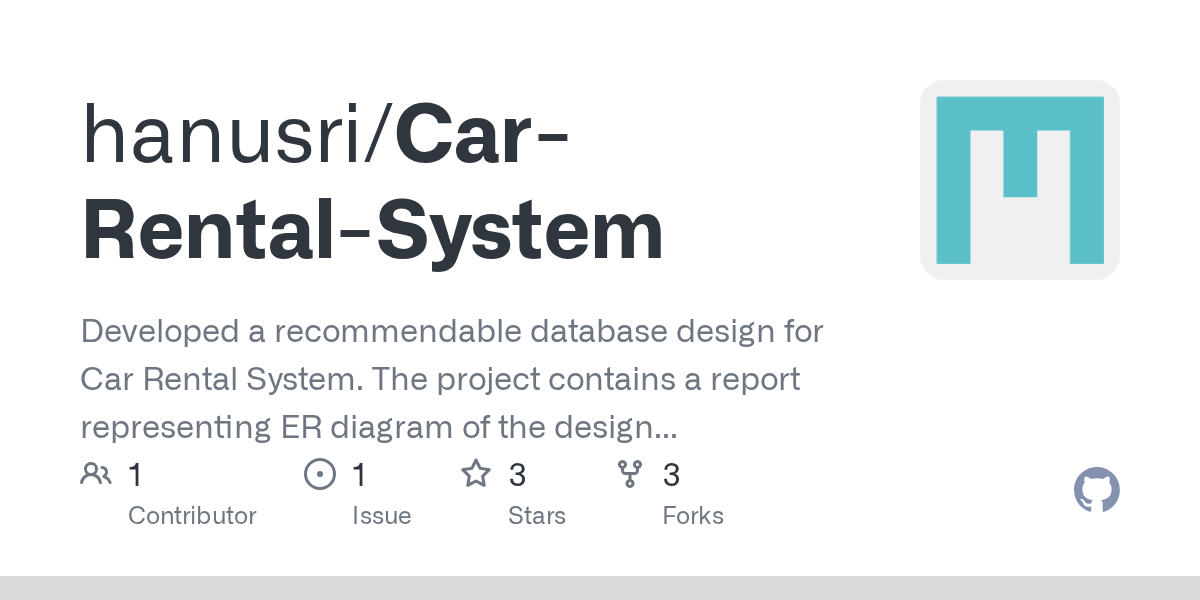This screenshot has height=600, width=1200.
Task: Click the gray bar along the bottom
Action: tap(600, 588)
